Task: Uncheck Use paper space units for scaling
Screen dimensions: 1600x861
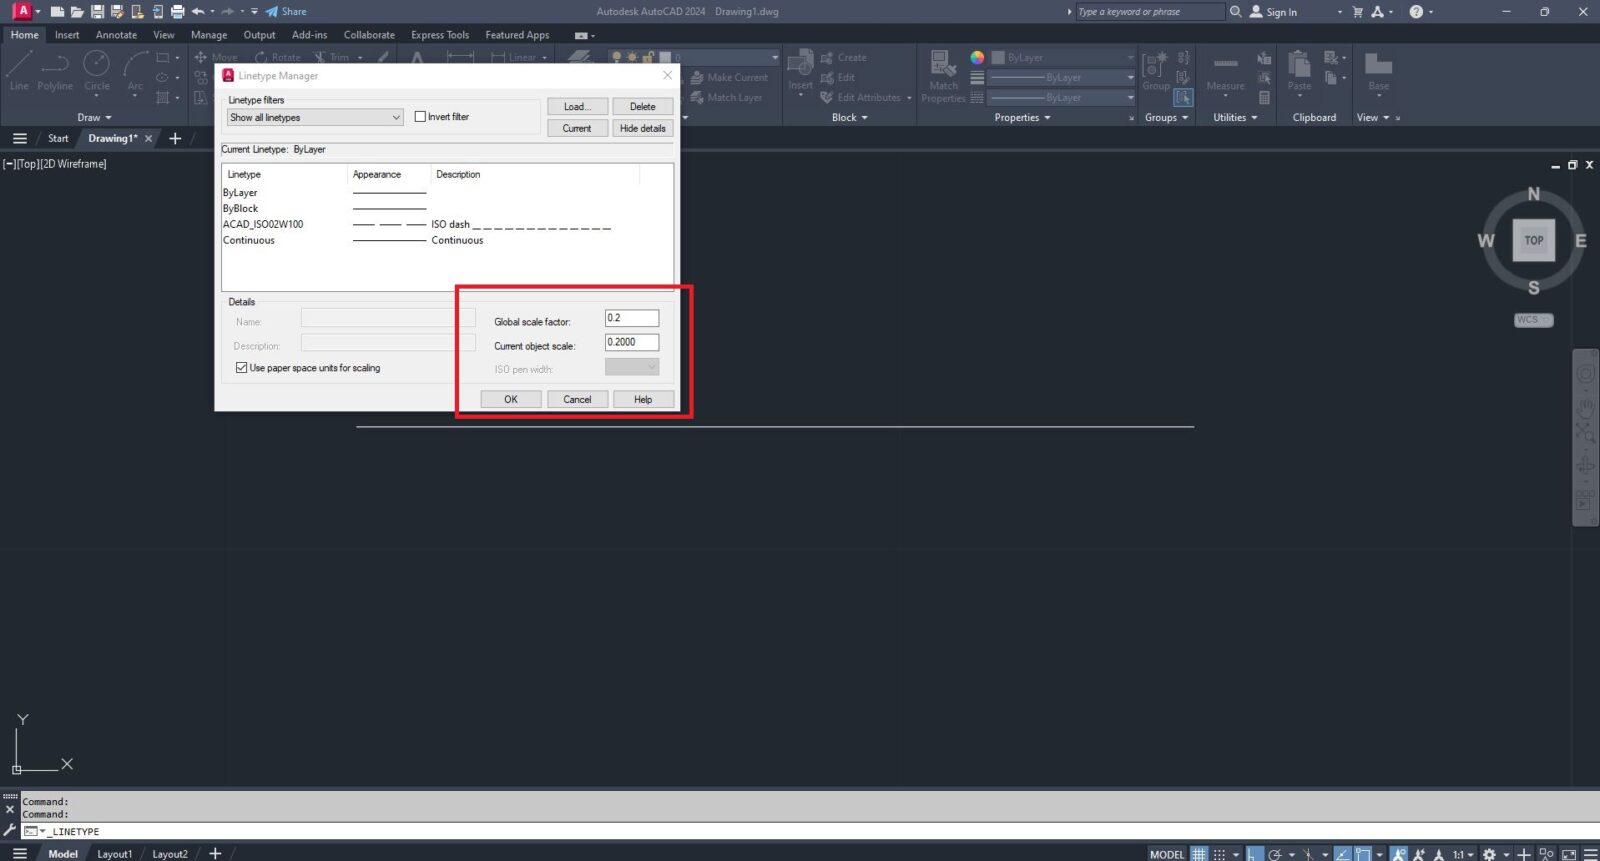Action: tap(241, 368)
